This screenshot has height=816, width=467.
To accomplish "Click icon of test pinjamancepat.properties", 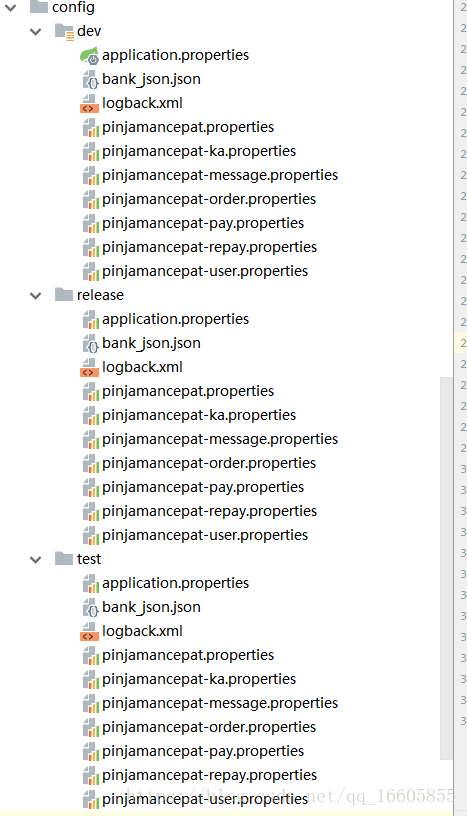I will [91, 655].
